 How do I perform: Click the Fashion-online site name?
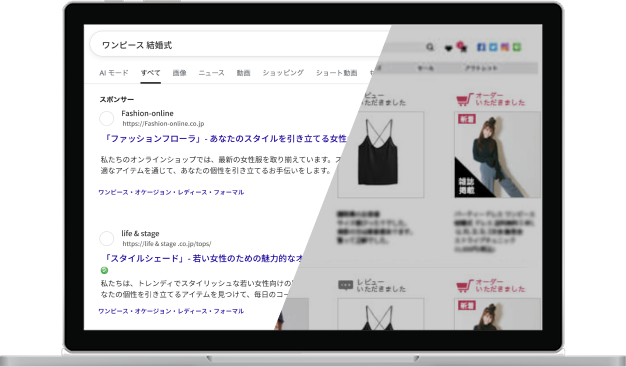(x=147, y=113)
